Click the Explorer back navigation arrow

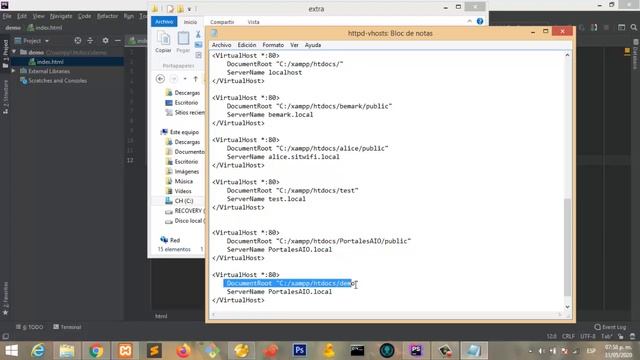tap(160, 79)
